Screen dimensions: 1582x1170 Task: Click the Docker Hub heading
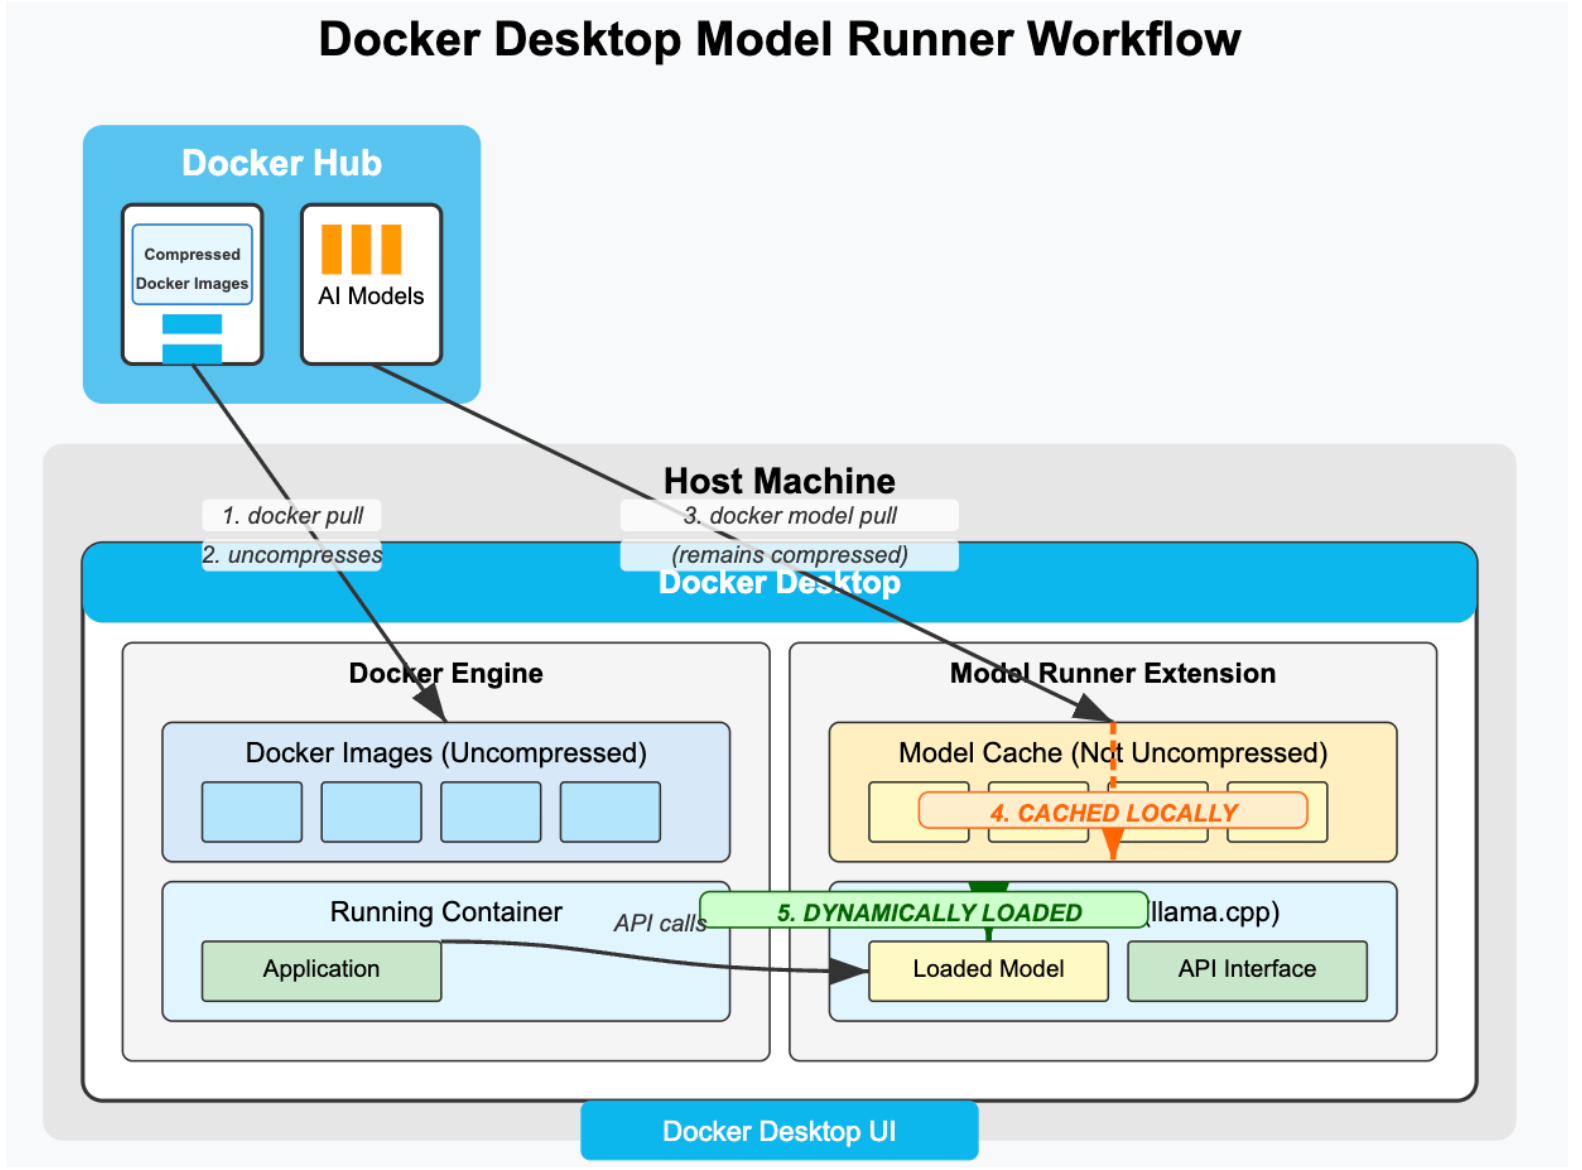pyautogui.click(x=282, y=163)
